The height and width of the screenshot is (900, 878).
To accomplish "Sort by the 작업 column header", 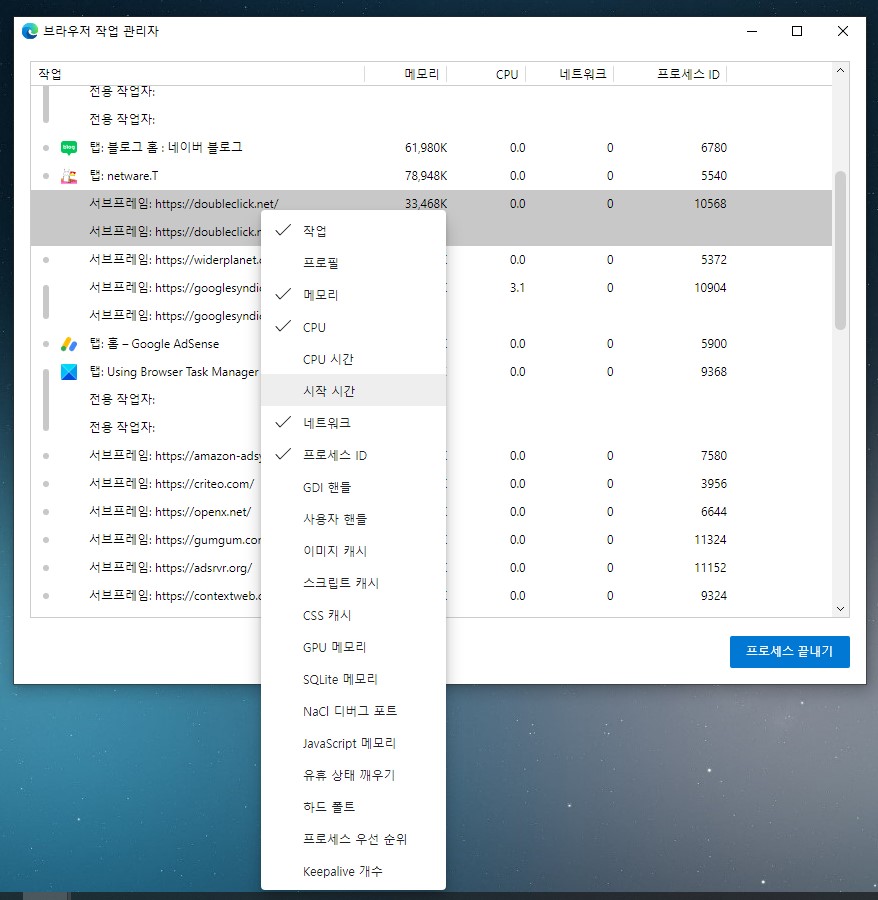I will pos(197,74).
